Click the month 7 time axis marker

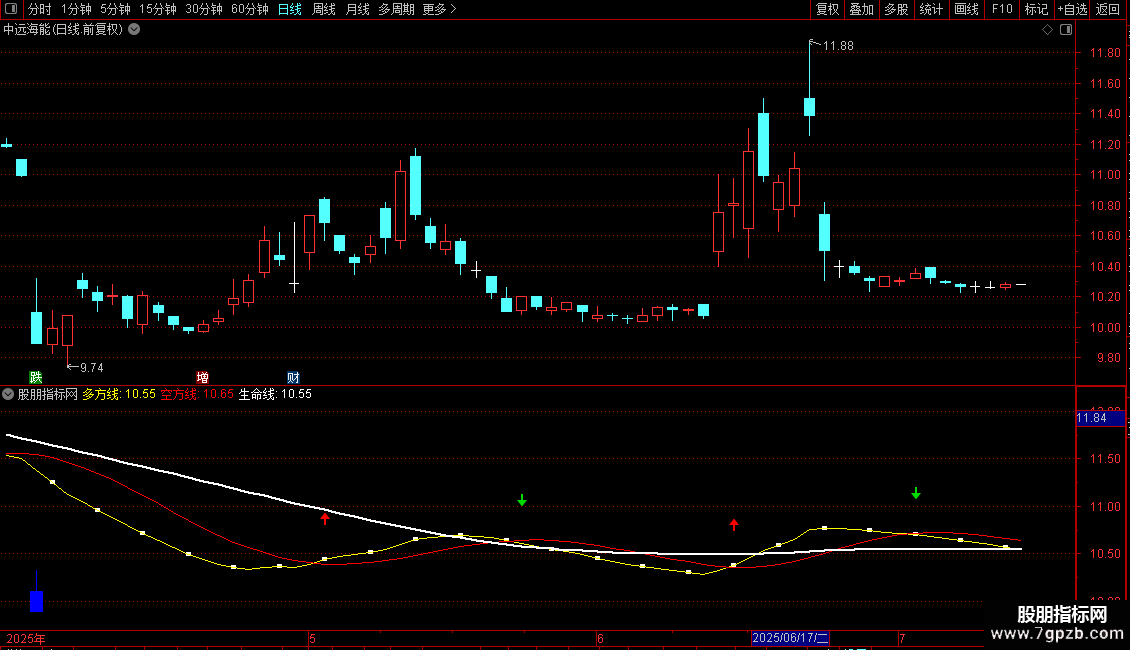pos(902,638)
